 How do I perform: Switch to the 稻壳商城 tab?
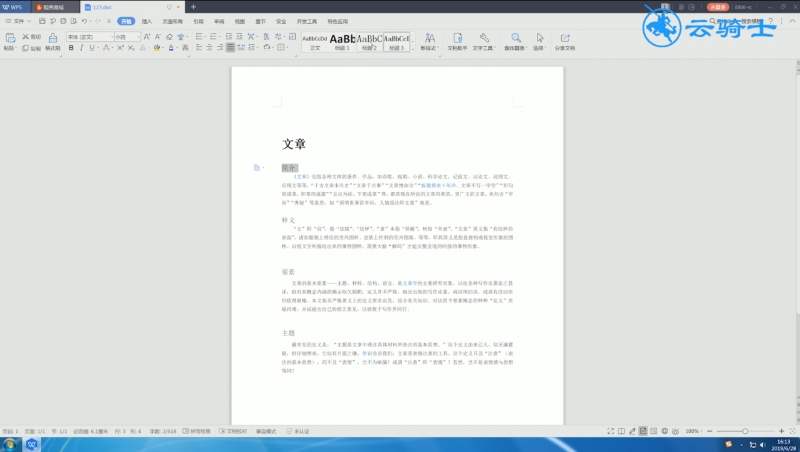click(51, 7)
